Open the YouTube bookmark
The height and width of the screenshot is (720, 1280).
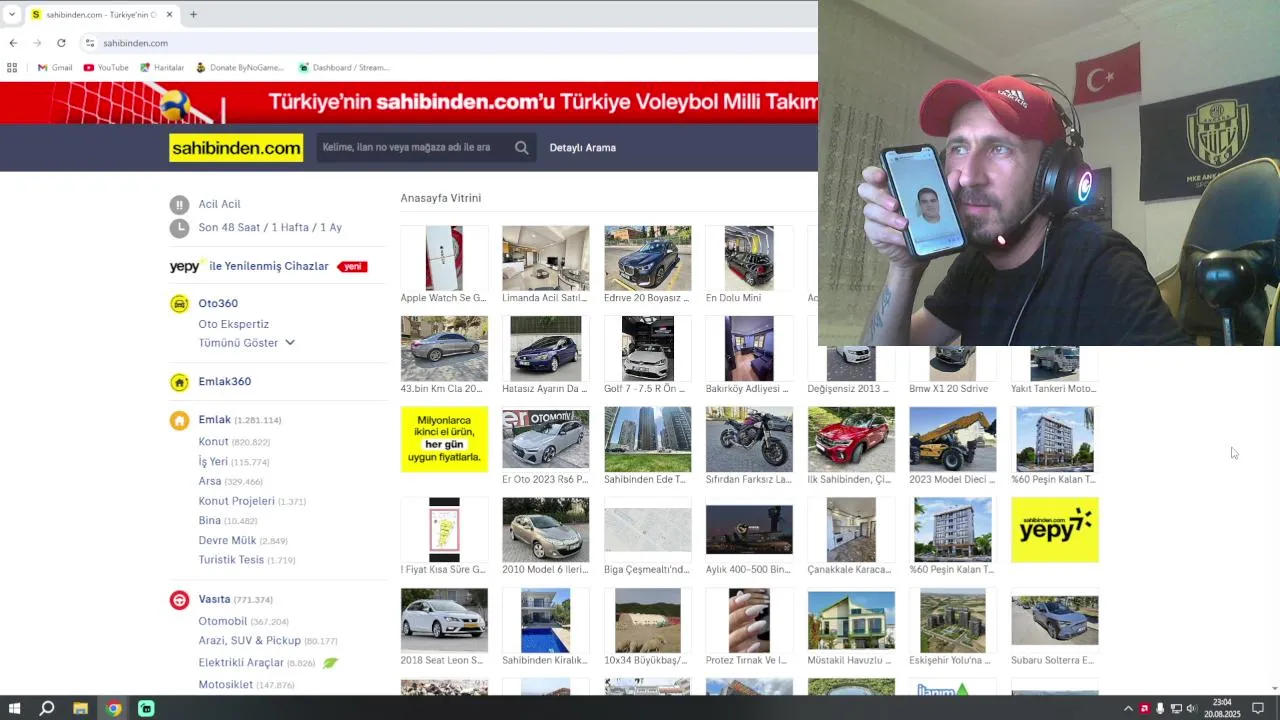[106, 67]
